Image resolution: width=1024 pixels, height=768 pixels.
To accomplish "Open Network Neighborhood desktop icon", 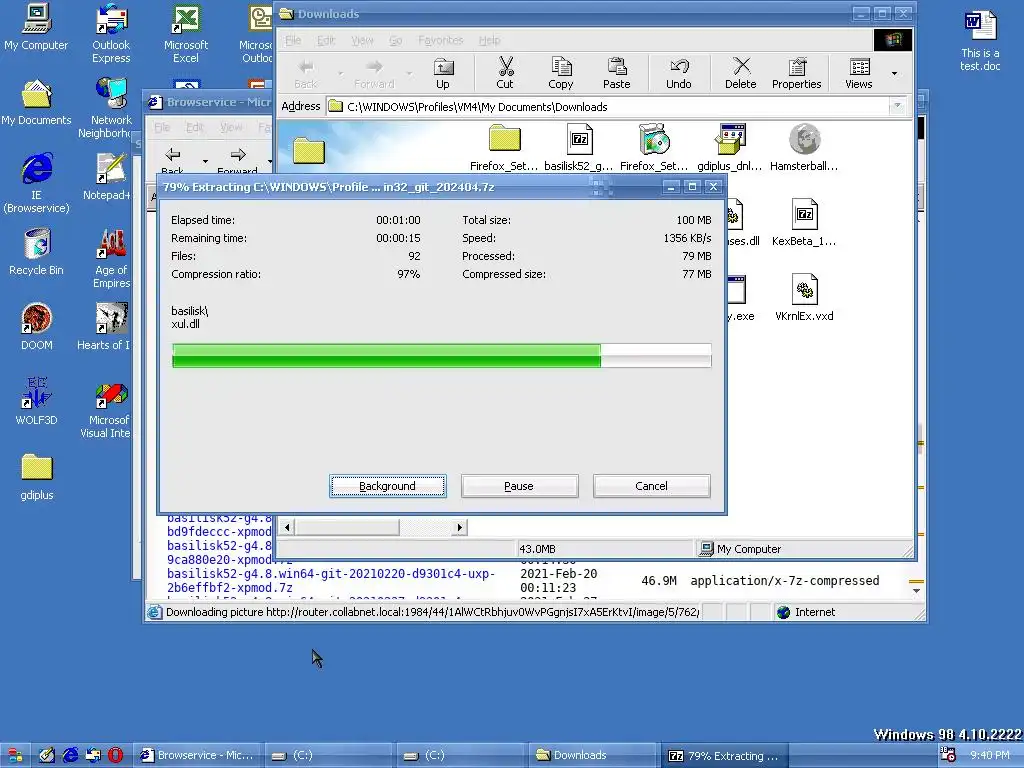I will (x=110, y=108).
